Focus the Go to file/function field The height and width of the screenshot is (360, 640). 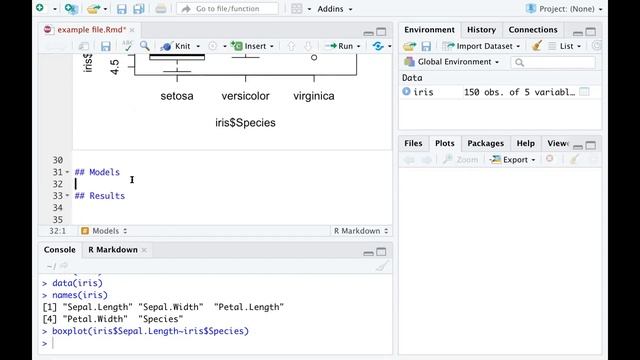pos(228,9)
